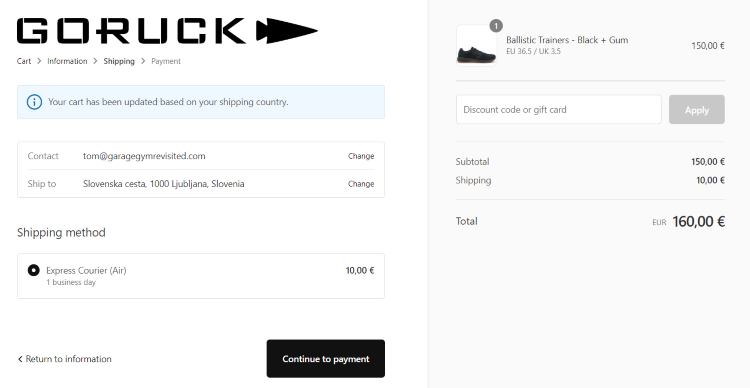Return to information page
This screenshot has height=388, width=750.
click(65, 359)
